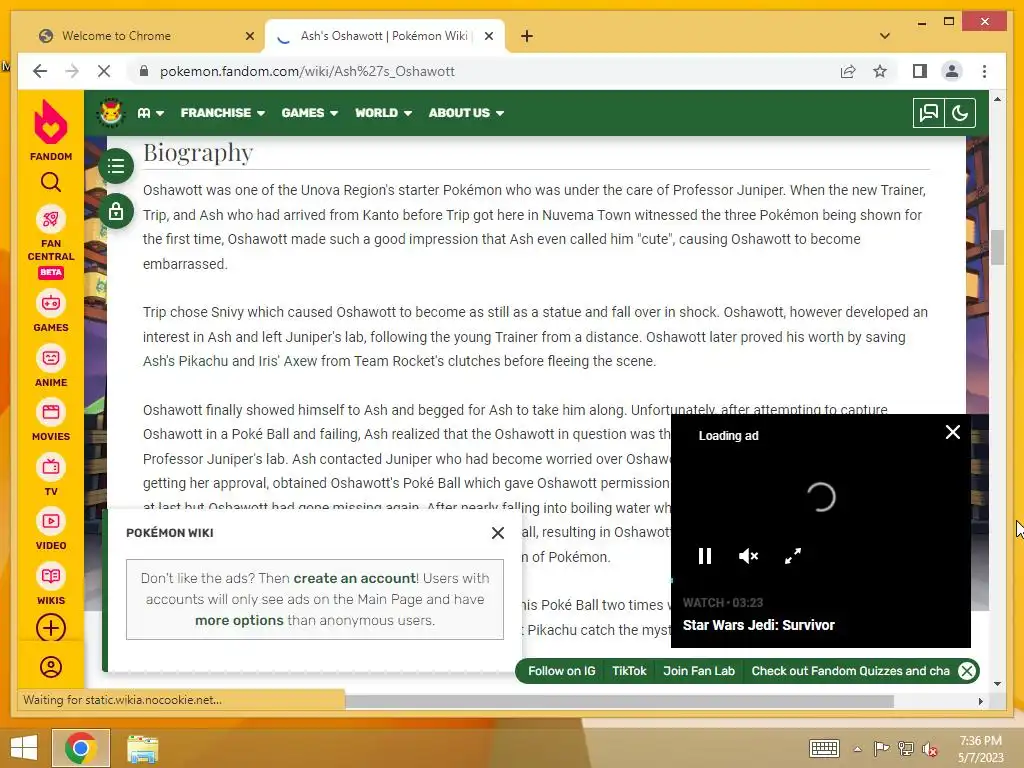Screen dimensions: 1024x768
Task: Open the Wikis section in sidebar
Action: (x=51, y=584)
